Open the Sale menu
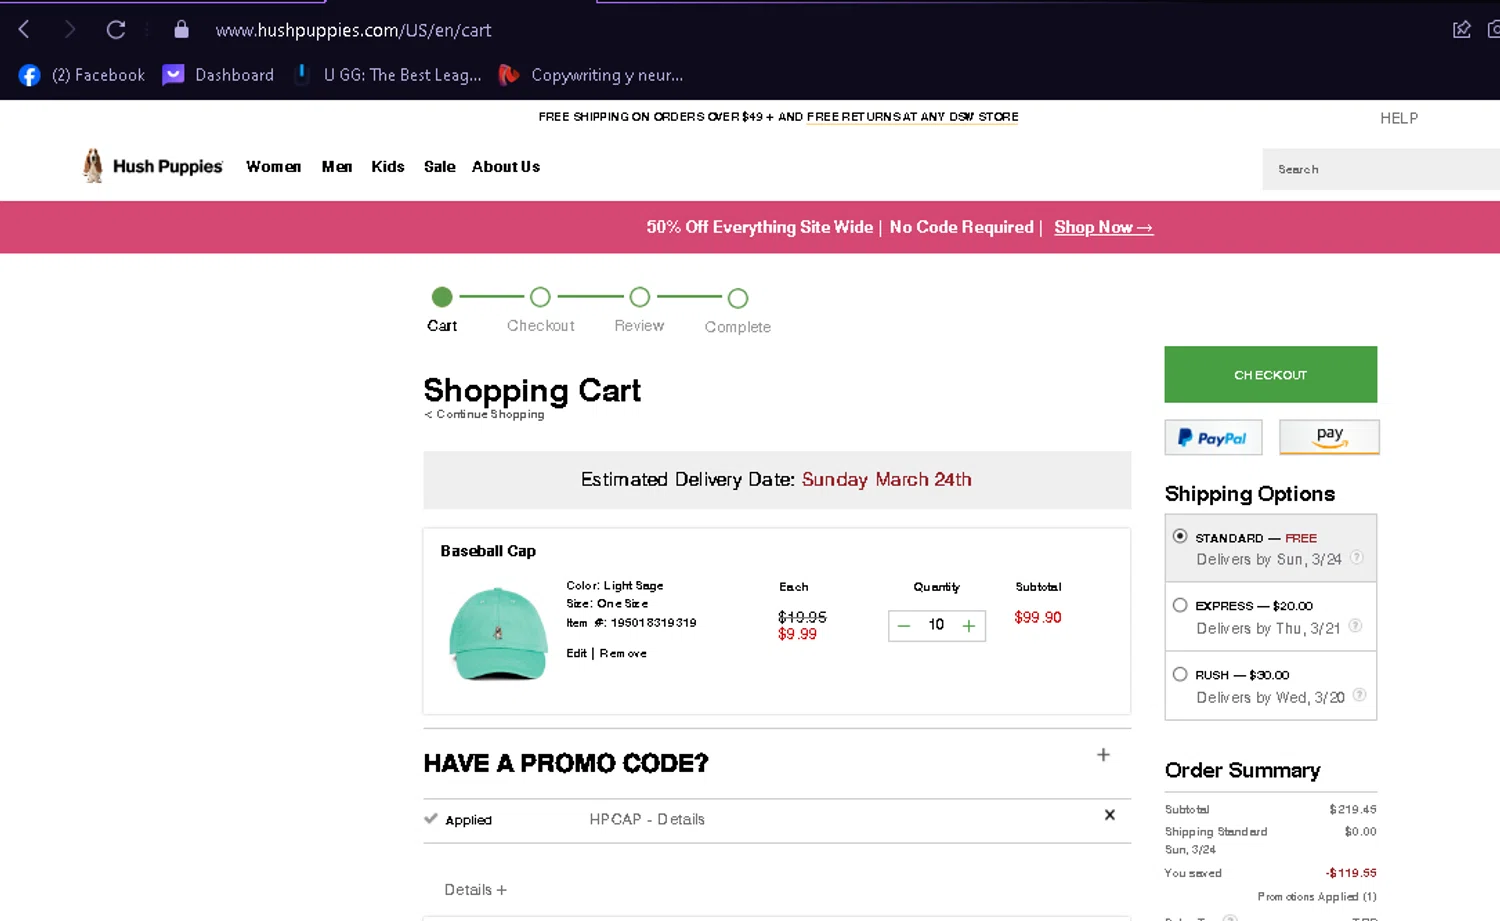The height and width of the screenshot is (921, 1500). point(440,167)
